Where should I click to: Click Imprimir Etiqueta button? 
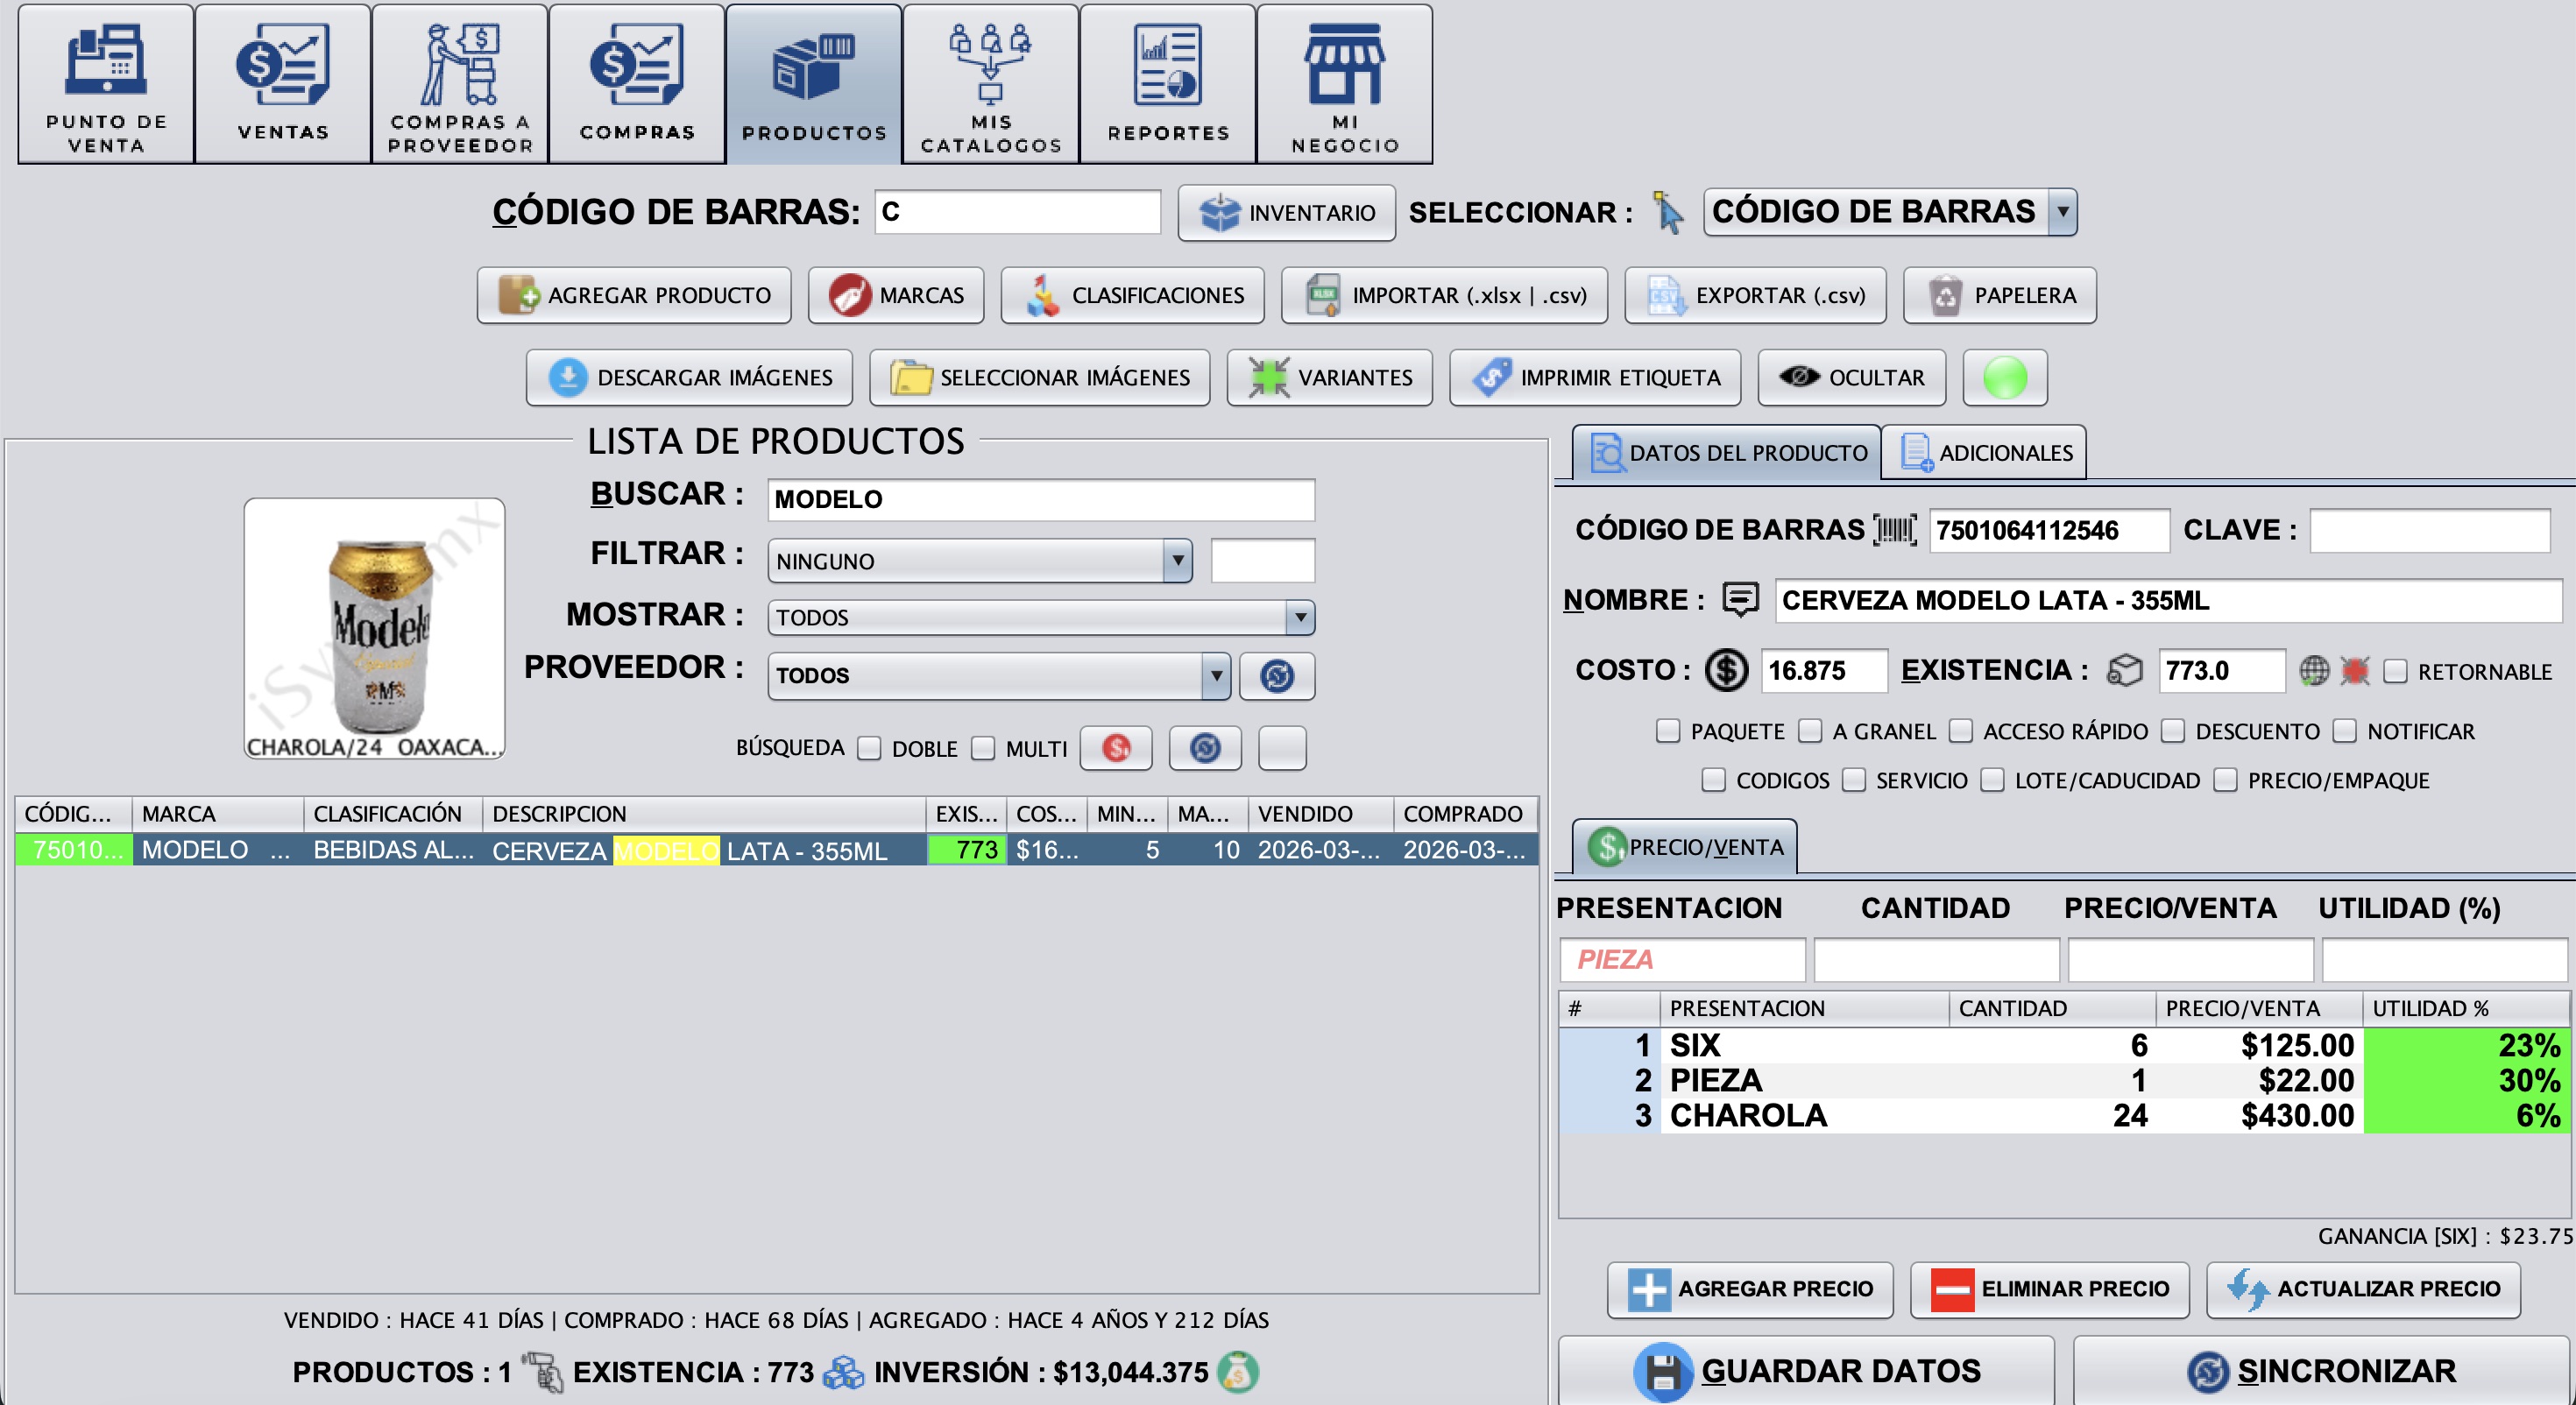pos(1595,377)
